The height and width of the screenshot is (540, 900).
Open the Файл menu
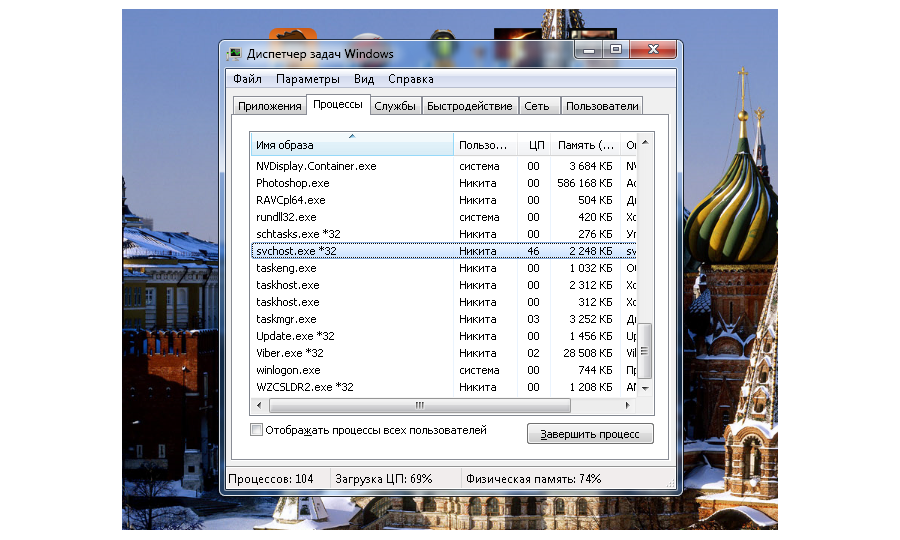pos(247,79)
